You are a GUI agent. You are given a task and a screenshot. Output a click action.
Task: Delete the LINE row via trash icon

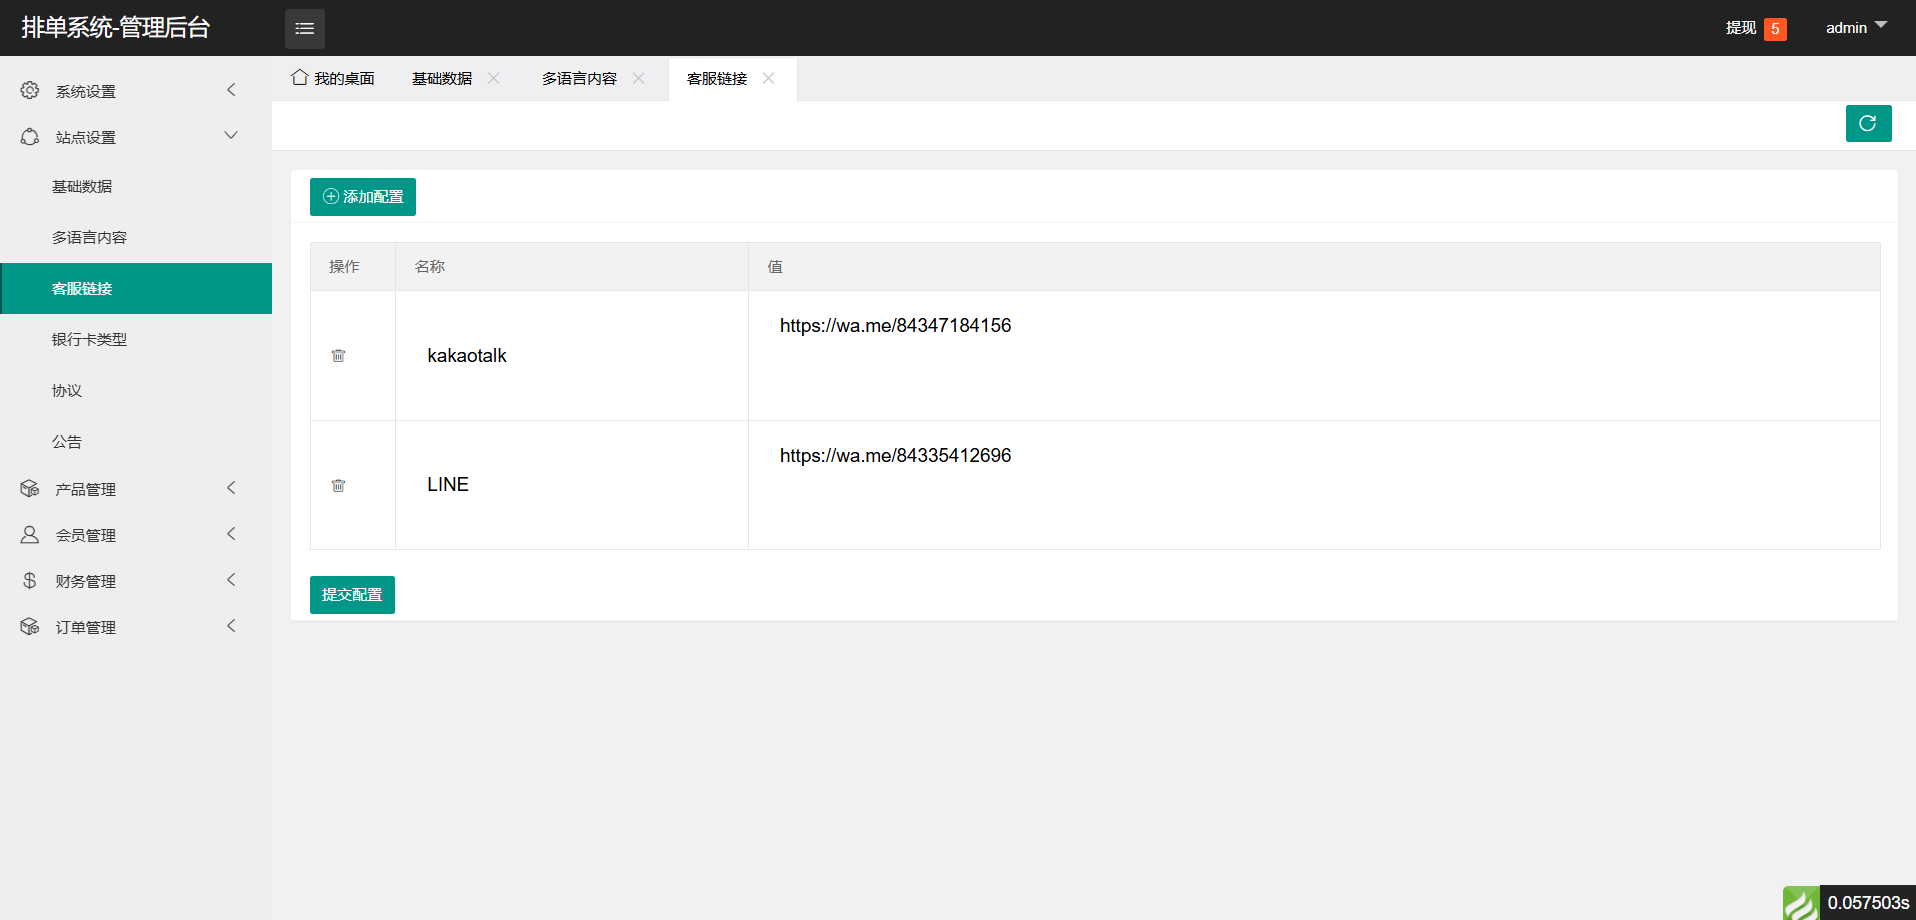(338, 485)
